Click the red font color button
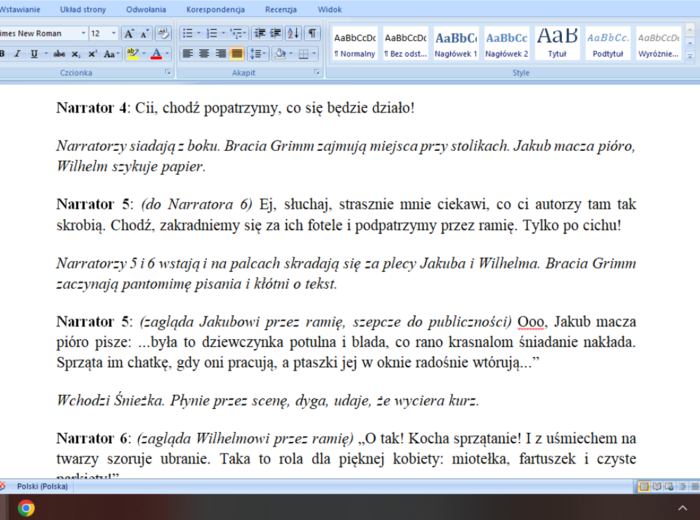This screenshot has height=520, width=700. pyautogui.click(x=155, y=53)
